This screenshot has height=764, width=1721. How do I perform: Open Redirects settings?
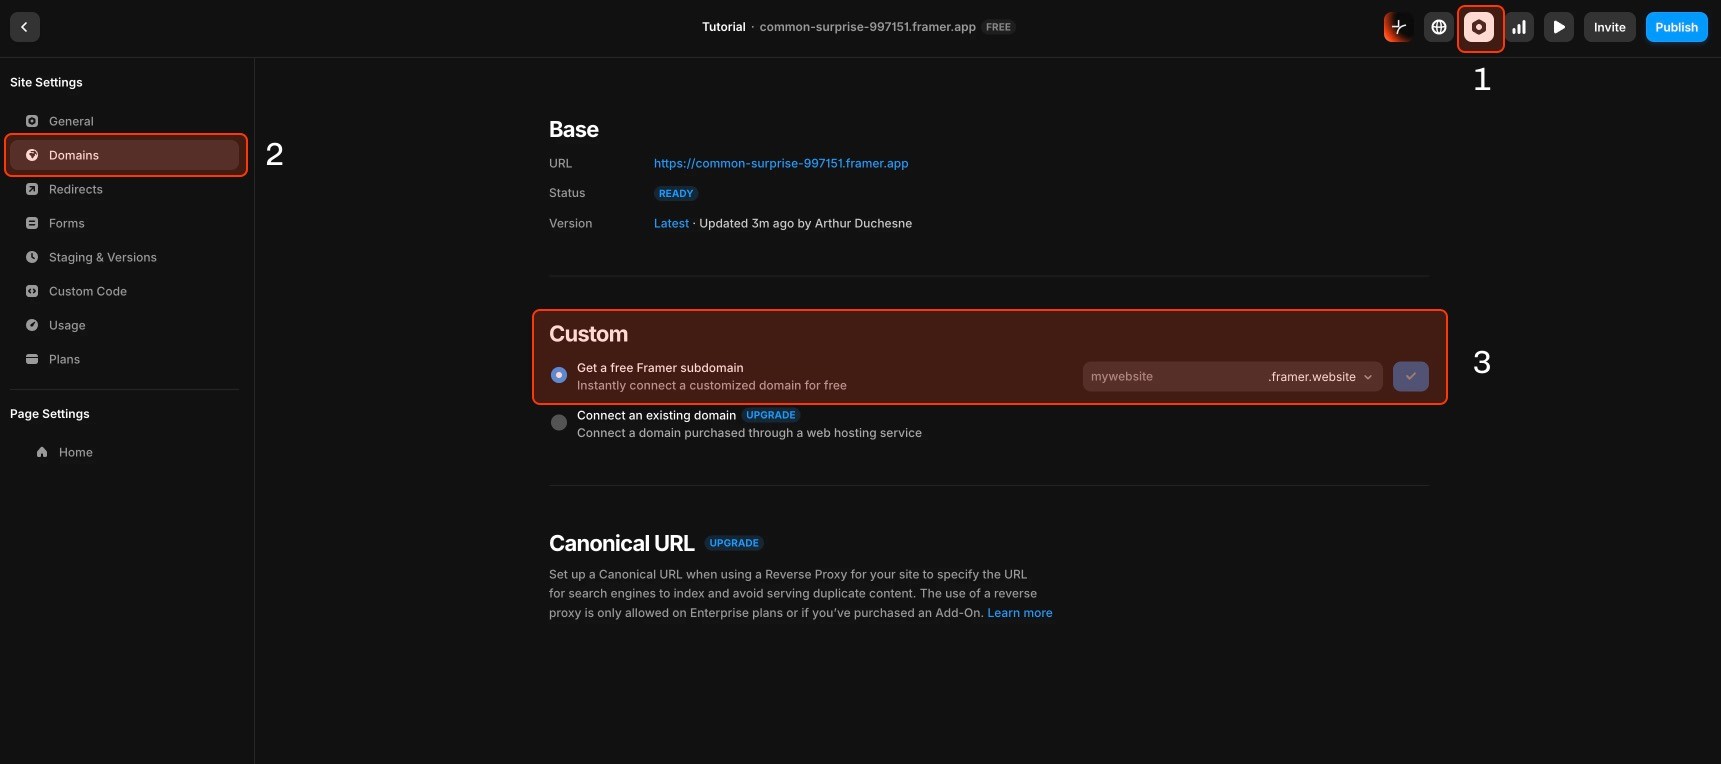[x=125, y=189]
